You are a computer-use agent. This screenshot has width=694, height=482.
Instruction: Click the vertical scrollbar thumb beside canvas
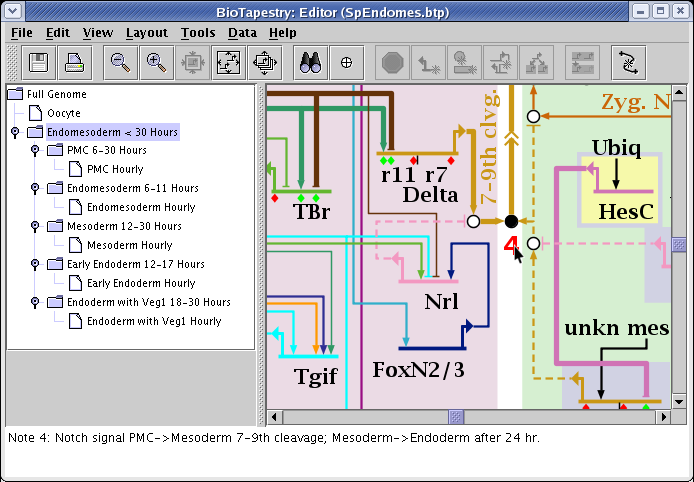[679, 245]
